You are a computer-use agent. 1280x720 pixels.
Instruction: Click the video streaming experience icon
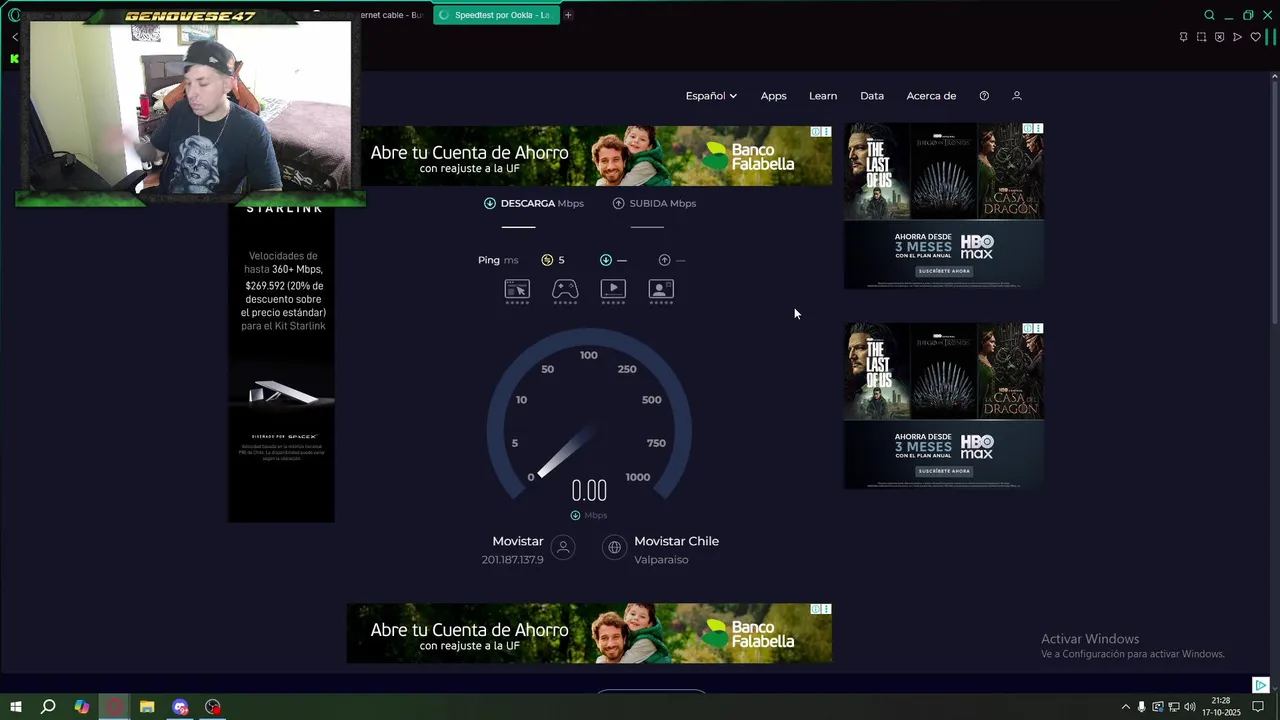point(613,289)
